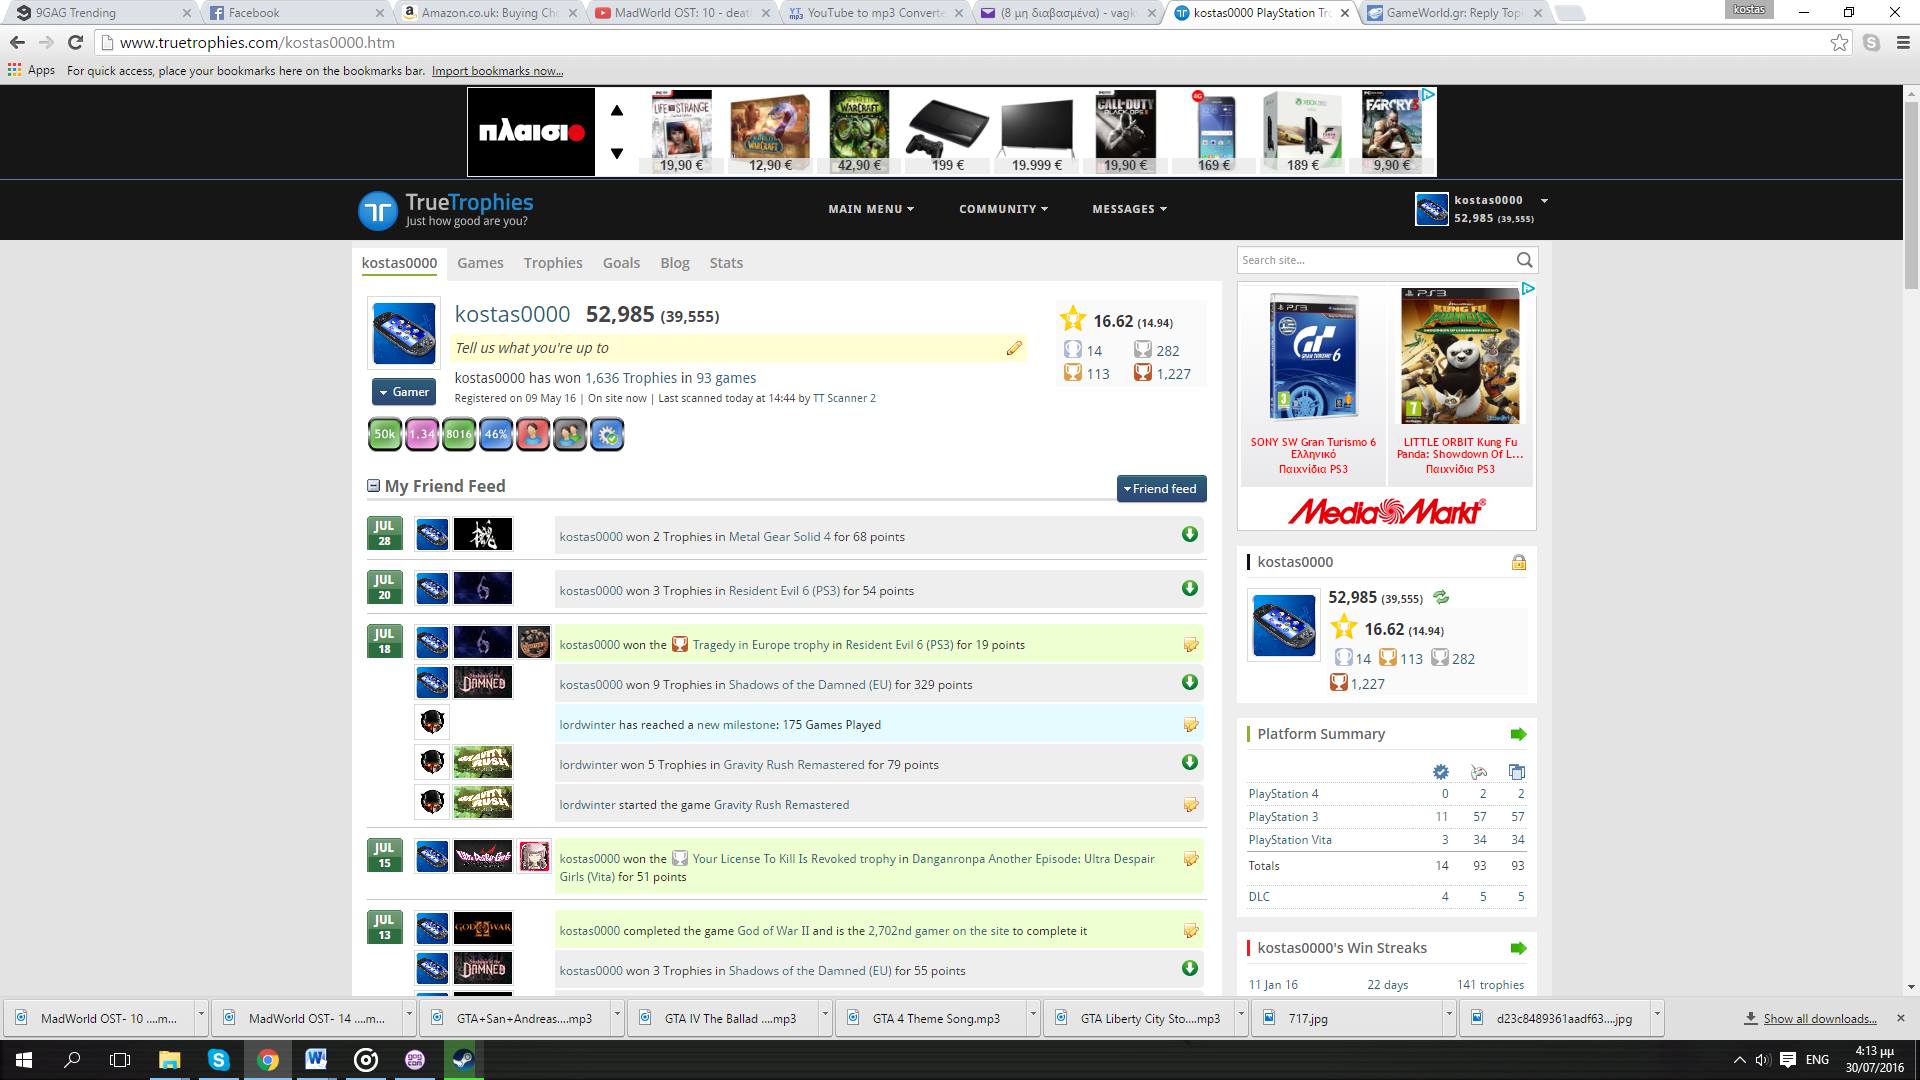Open the MAIN MENU dropdown
Viewport: 1920px width, 1080px height.
pos(871,209)
